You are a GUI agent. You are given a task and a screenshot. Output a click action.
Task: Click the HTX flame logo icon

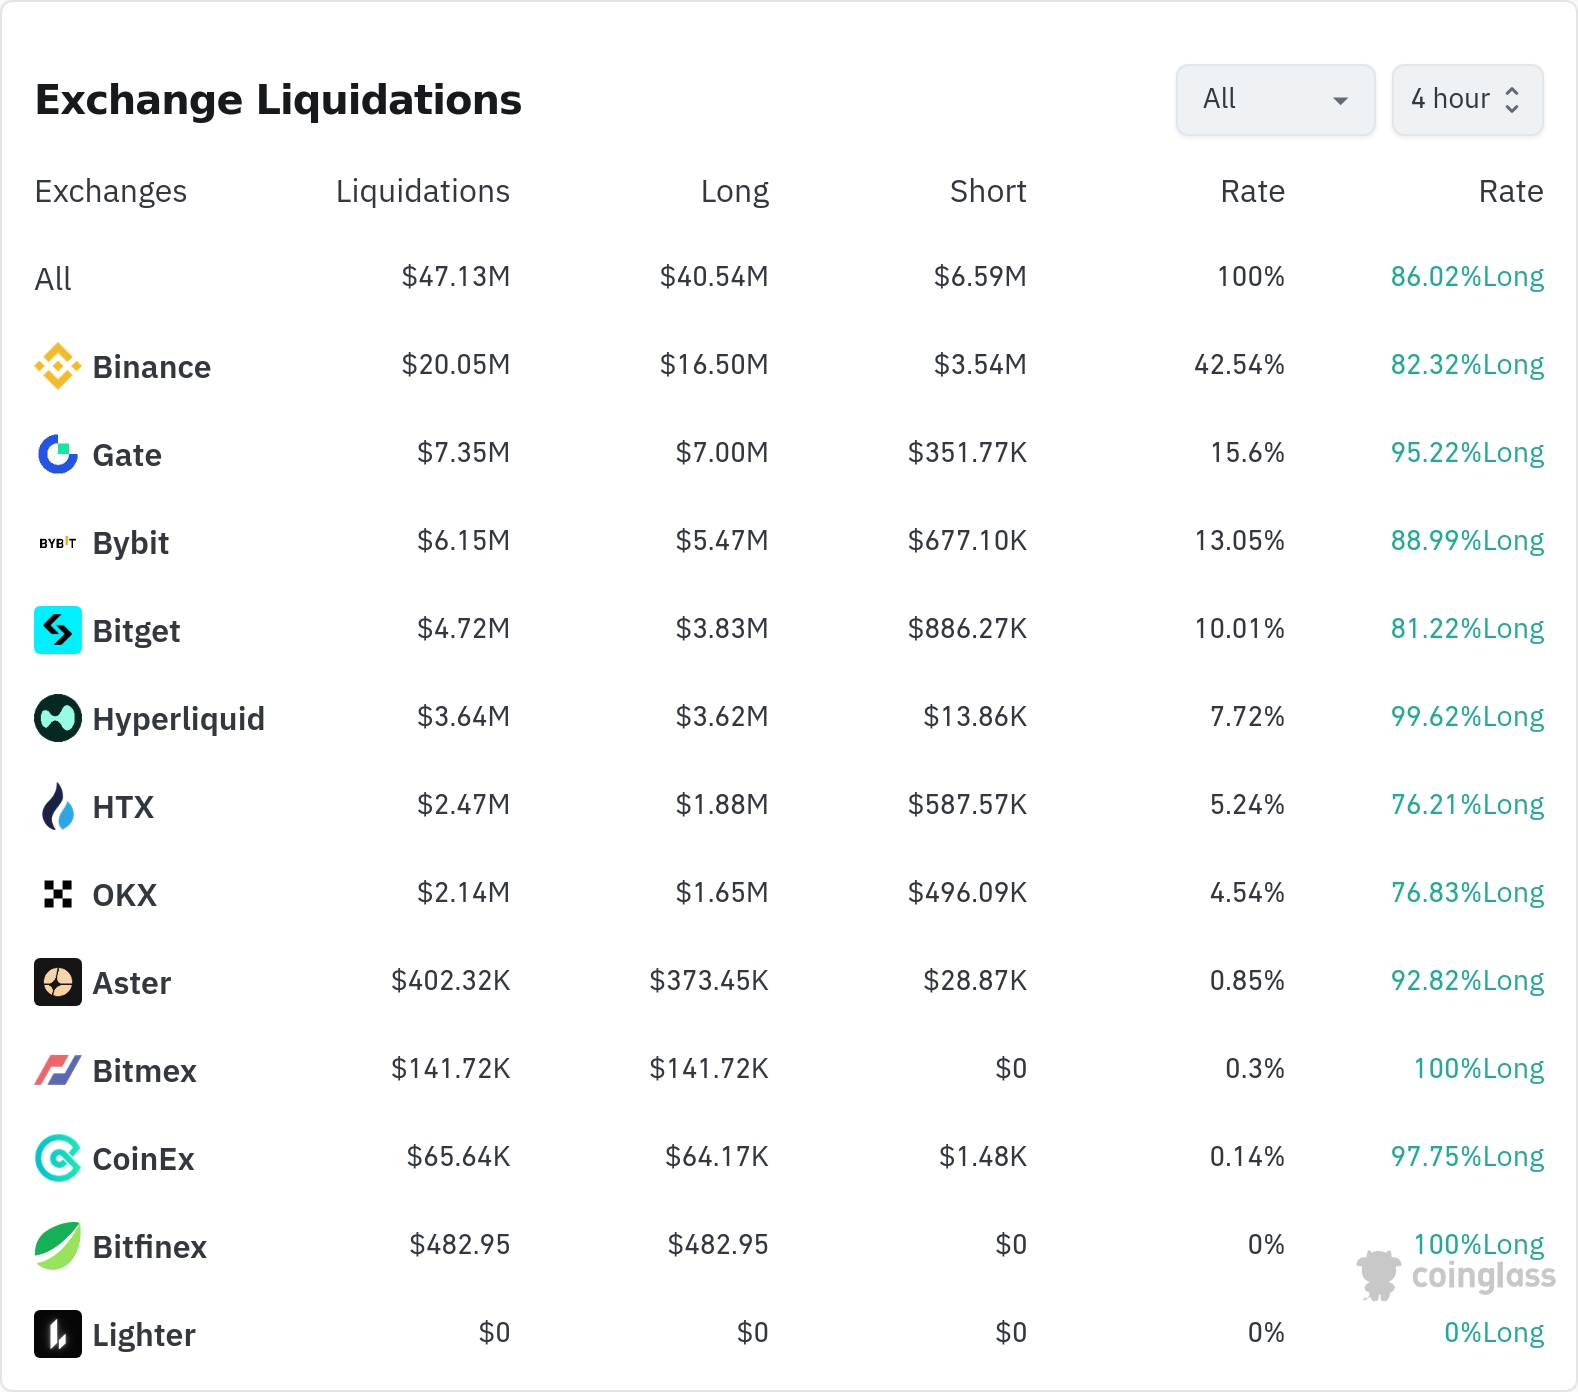pyautogui.click(x=58, y=806)
